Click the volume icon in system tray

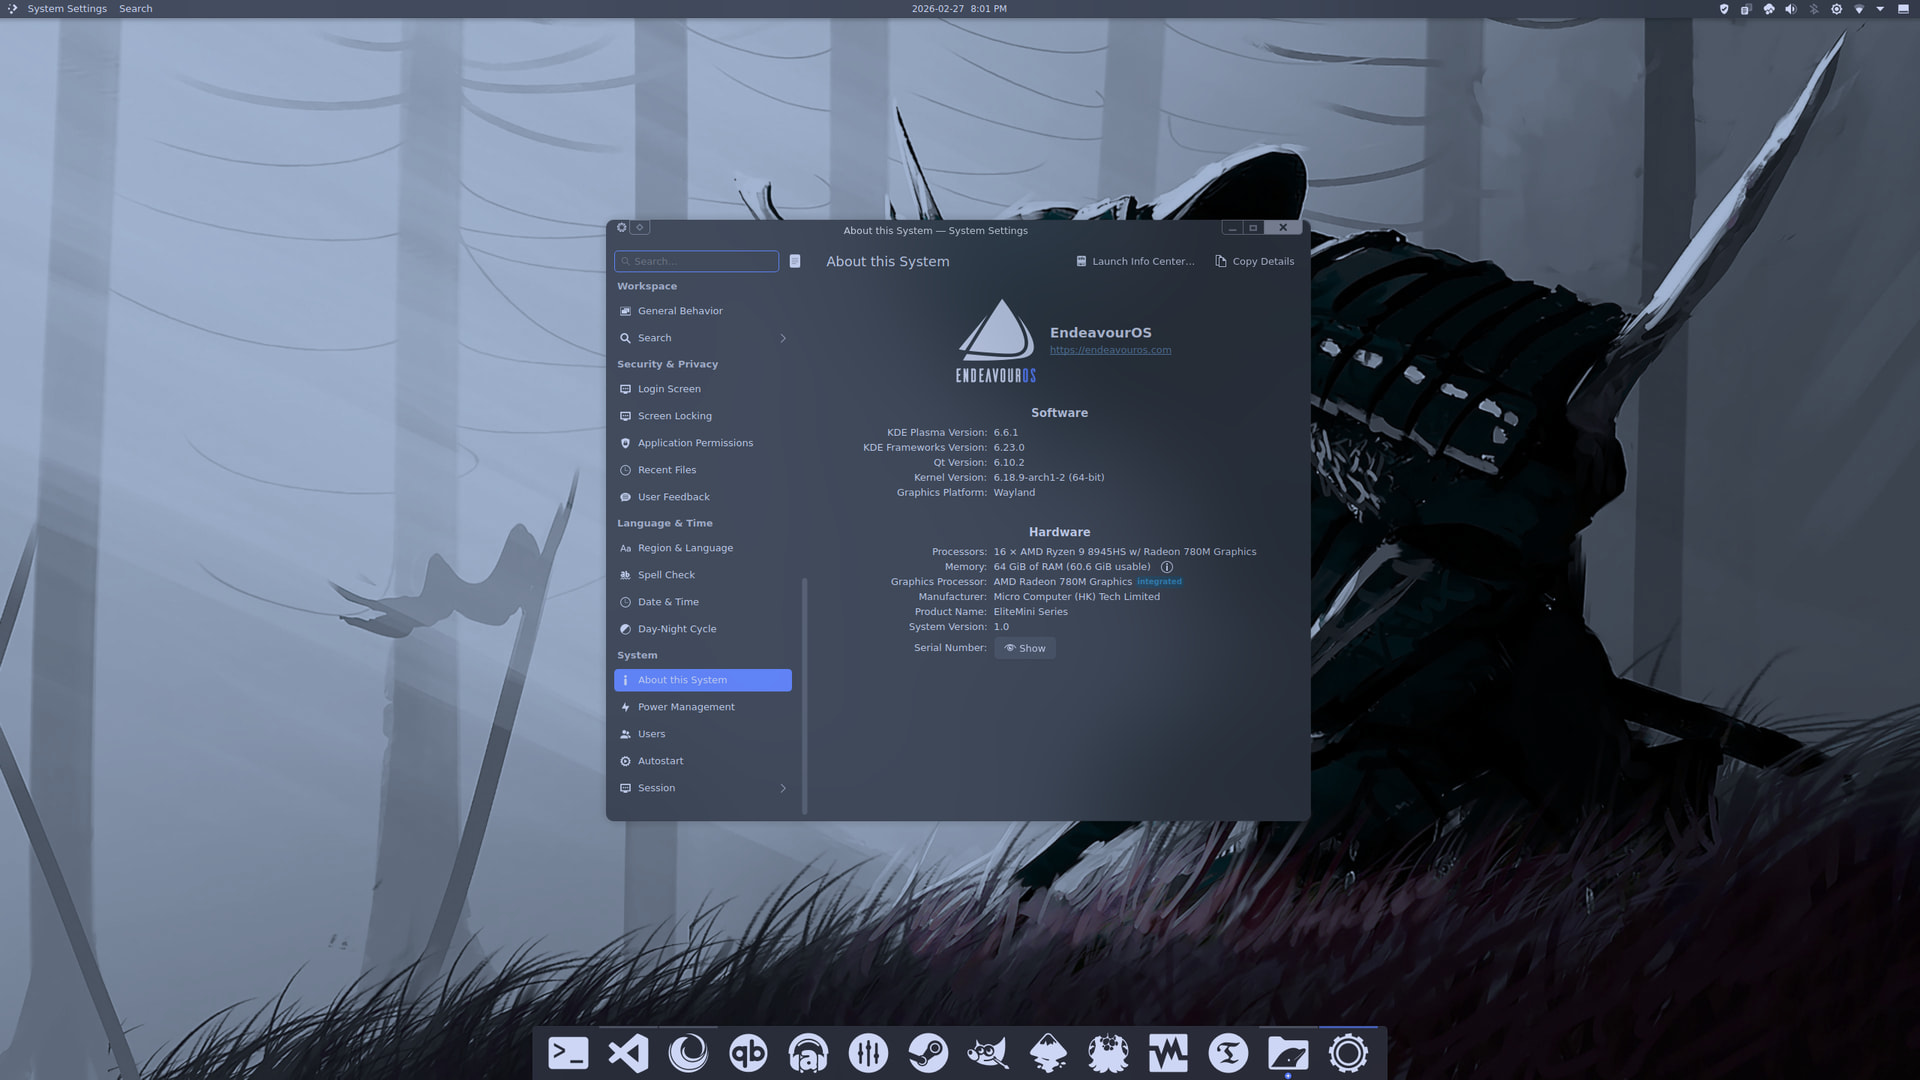[1791, 9]
